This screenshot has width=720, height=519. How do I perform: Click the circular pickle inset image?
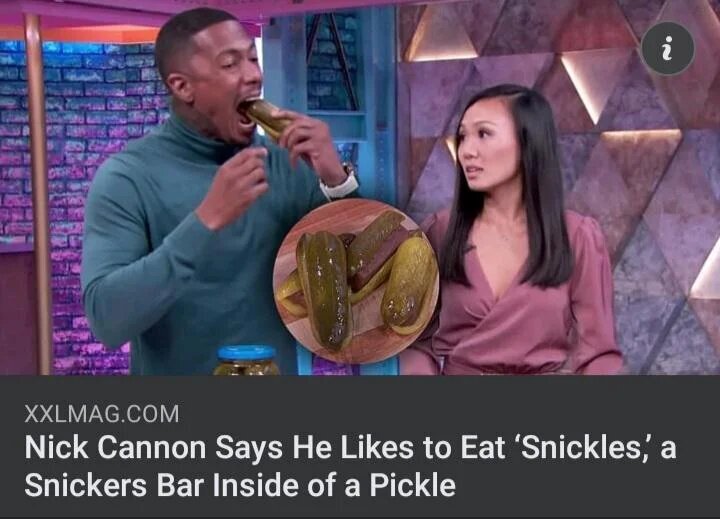pos(356,281)
